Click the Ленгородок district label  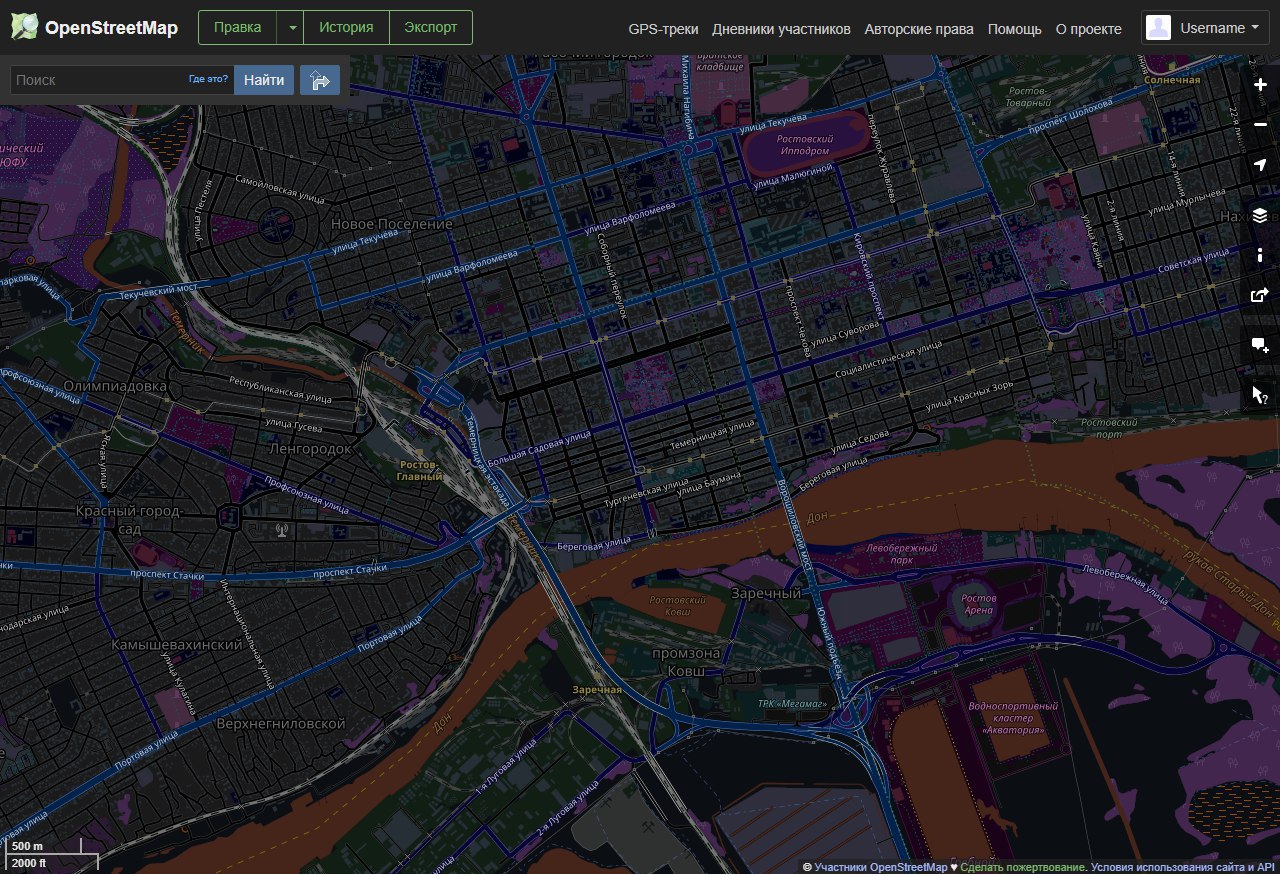tap(310, 449)
